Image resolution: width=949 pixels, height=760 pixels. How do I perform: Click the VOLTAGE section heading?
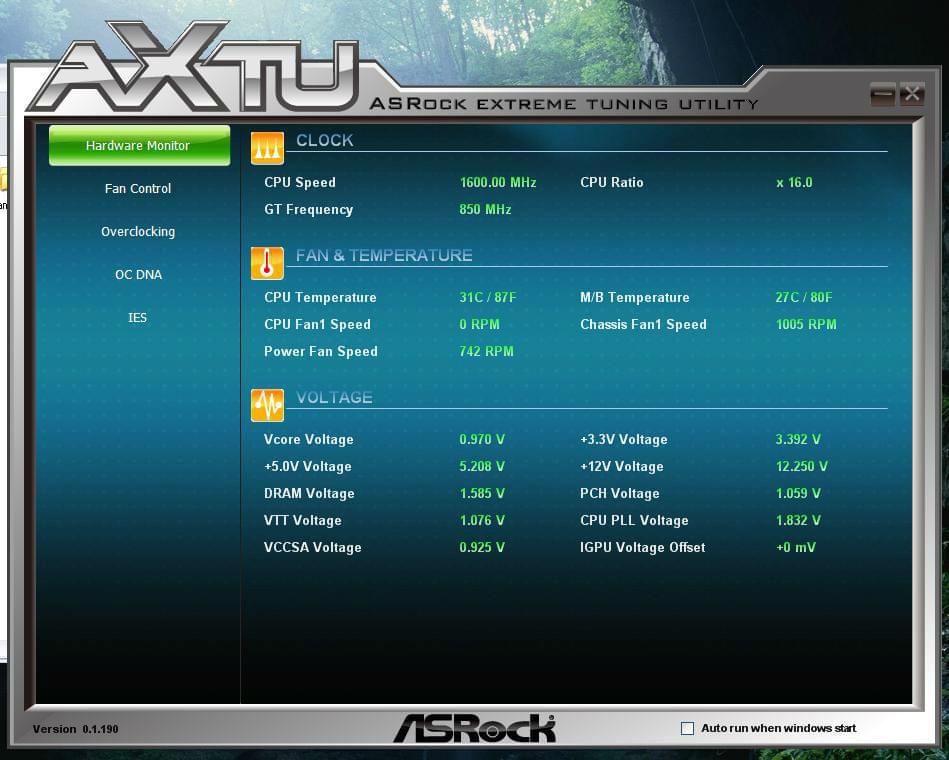(x=334, y=398)
